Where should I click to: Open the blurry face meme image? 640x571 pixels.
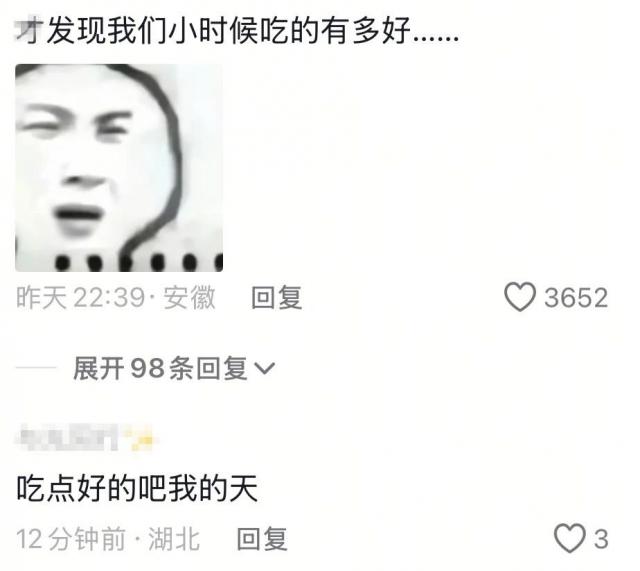tap(119, 168)
